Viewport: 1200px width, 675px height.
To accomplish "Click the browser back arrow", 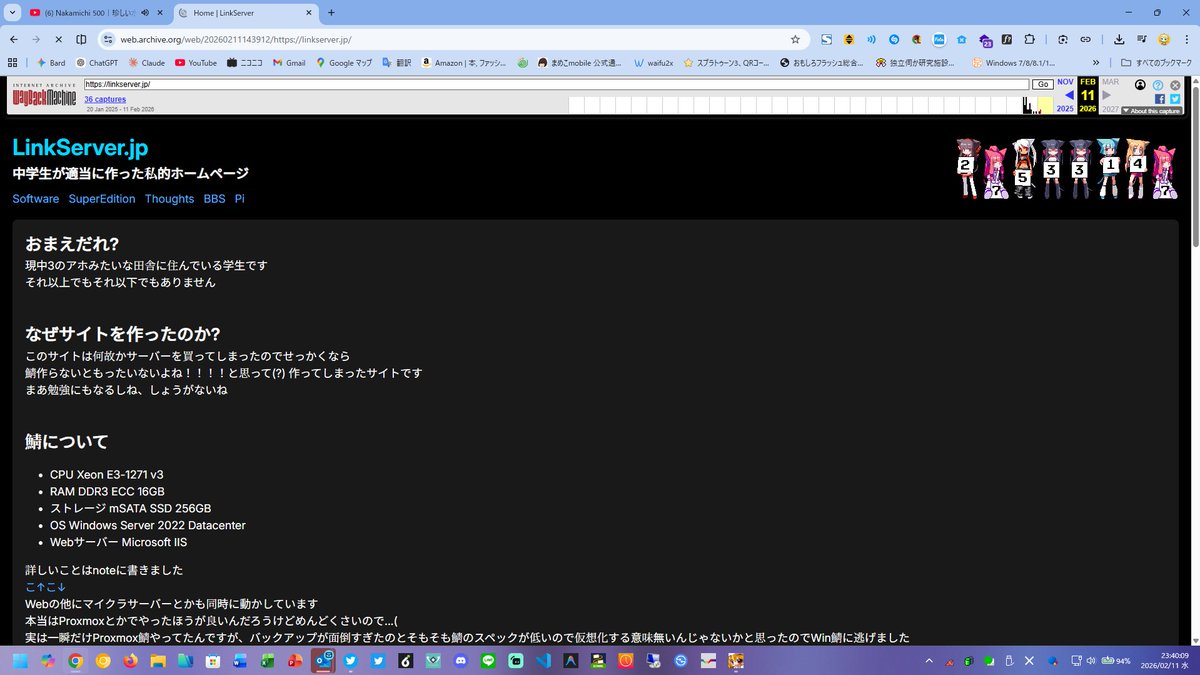I will (14, 39).
